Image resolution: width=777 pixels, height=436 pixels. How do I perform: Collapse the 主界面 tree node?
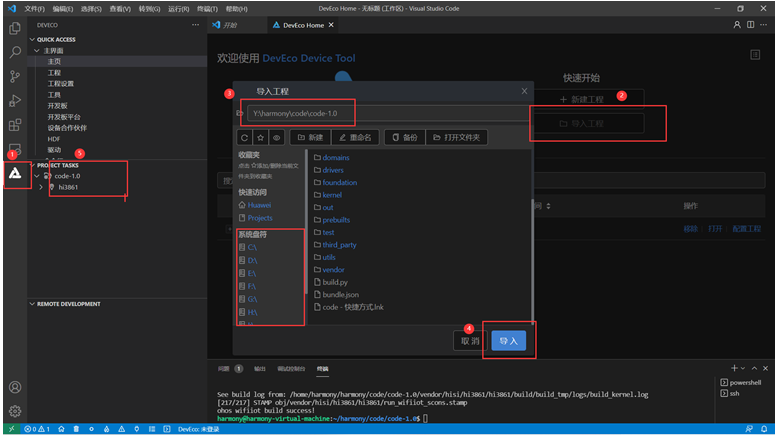pos(37,51)
